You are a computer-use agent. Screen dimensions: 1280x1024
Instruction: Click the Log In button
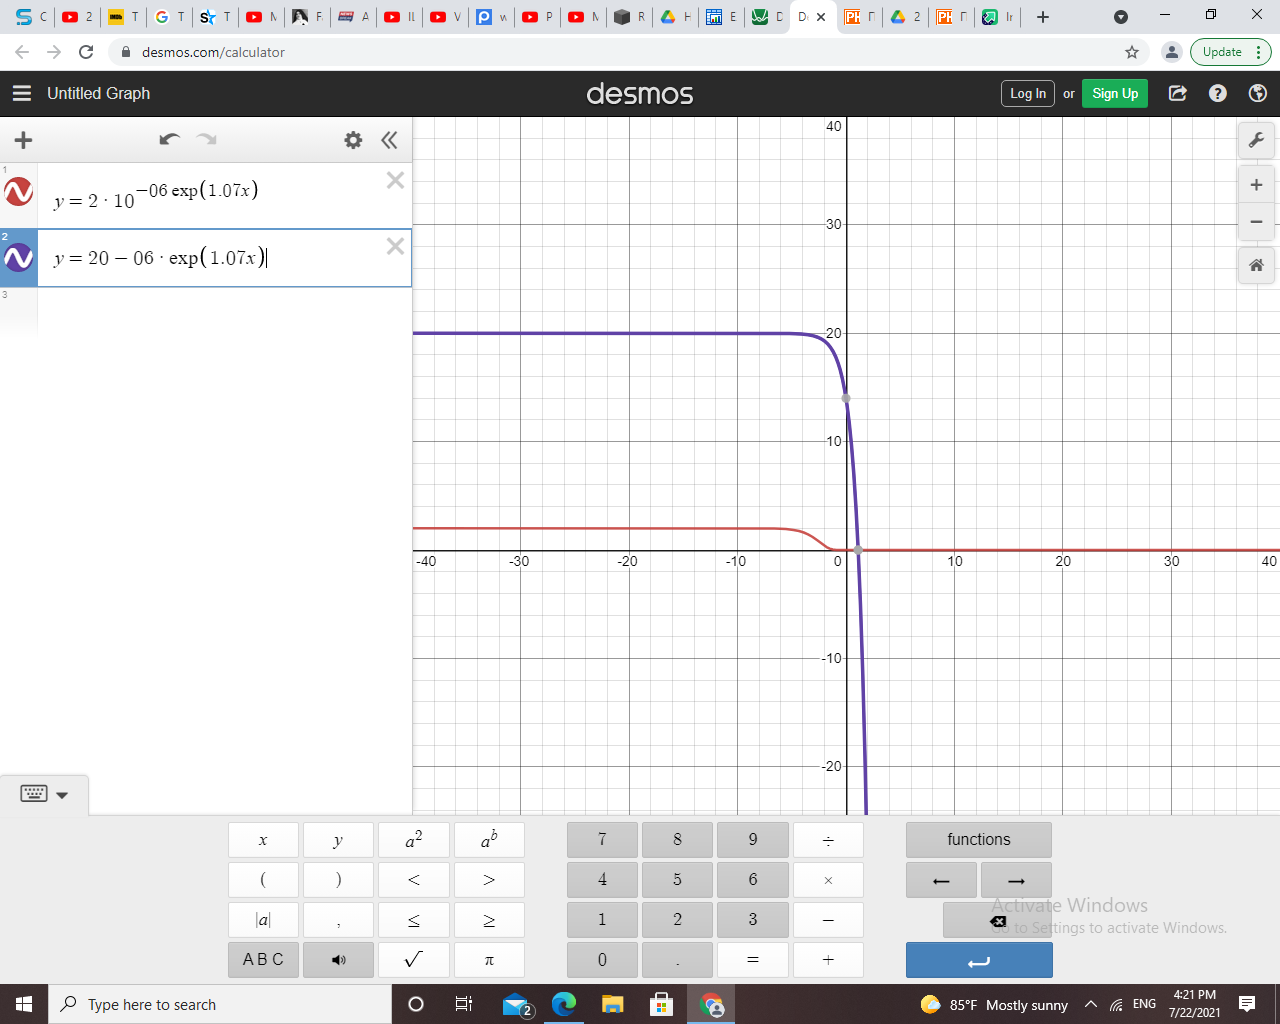pyautogui.click(x=1028, y=93)
